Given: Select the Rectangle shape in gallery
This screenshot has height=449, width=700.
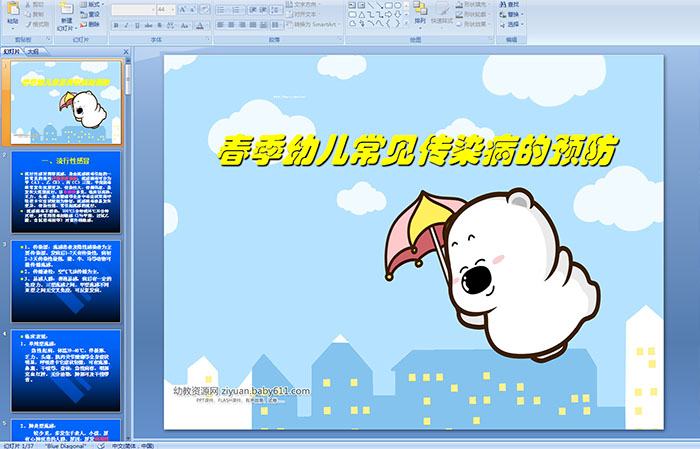Looking at the screenshot, I should [x=389, y=5].
